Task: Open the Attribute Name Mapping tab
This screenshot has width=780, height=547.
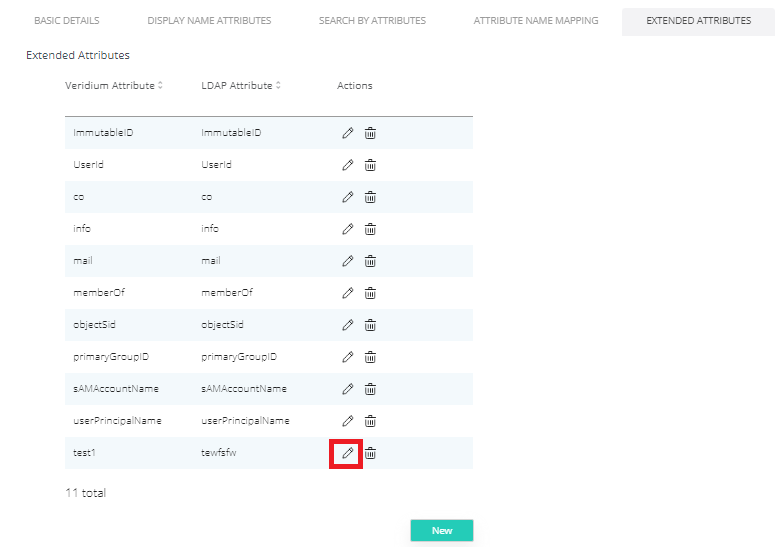Action: click(536, 21)
